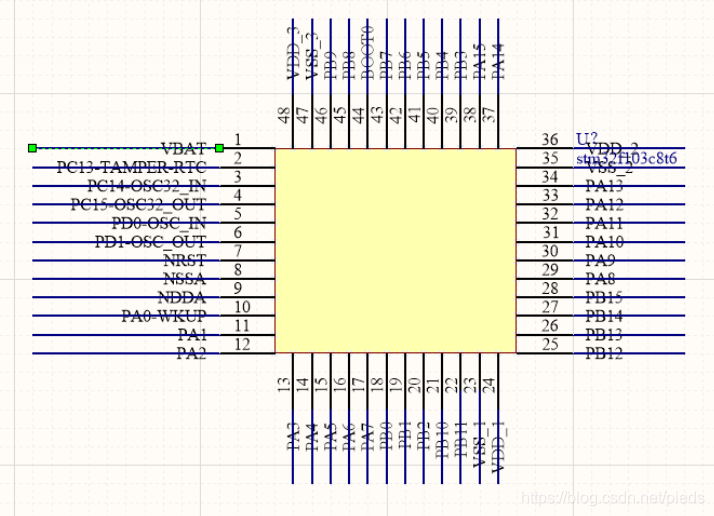Select the U? designator text
The width and height of the screenshot is (714, 516).
pos(587,138)
